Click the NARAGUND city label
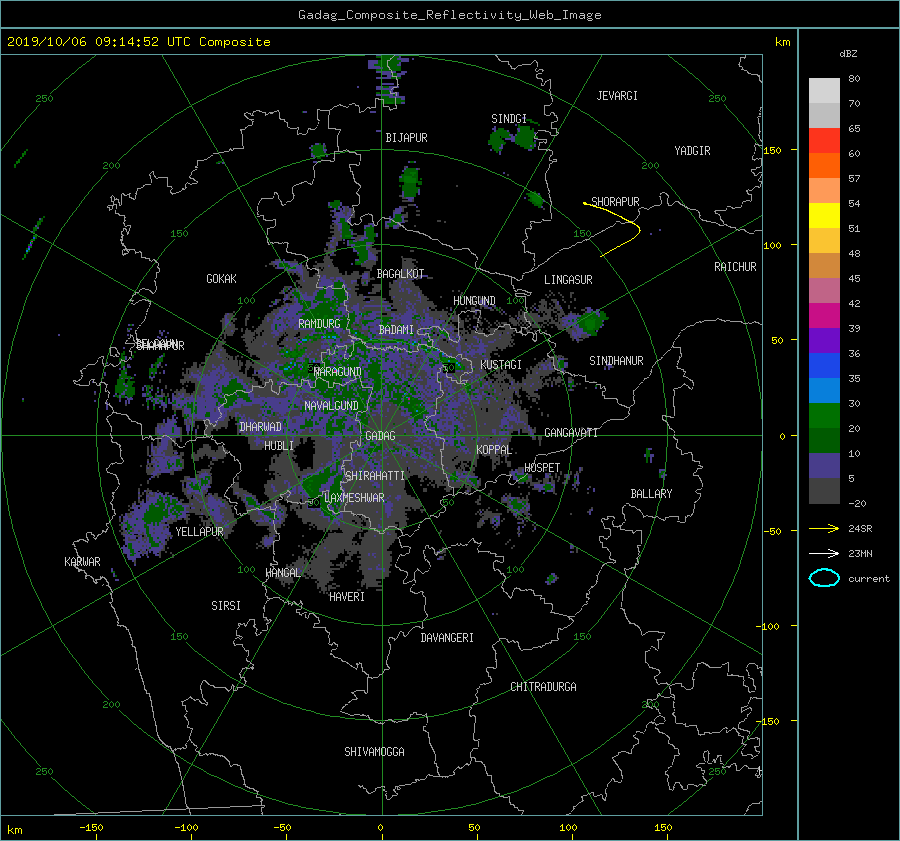 point(338,372)
